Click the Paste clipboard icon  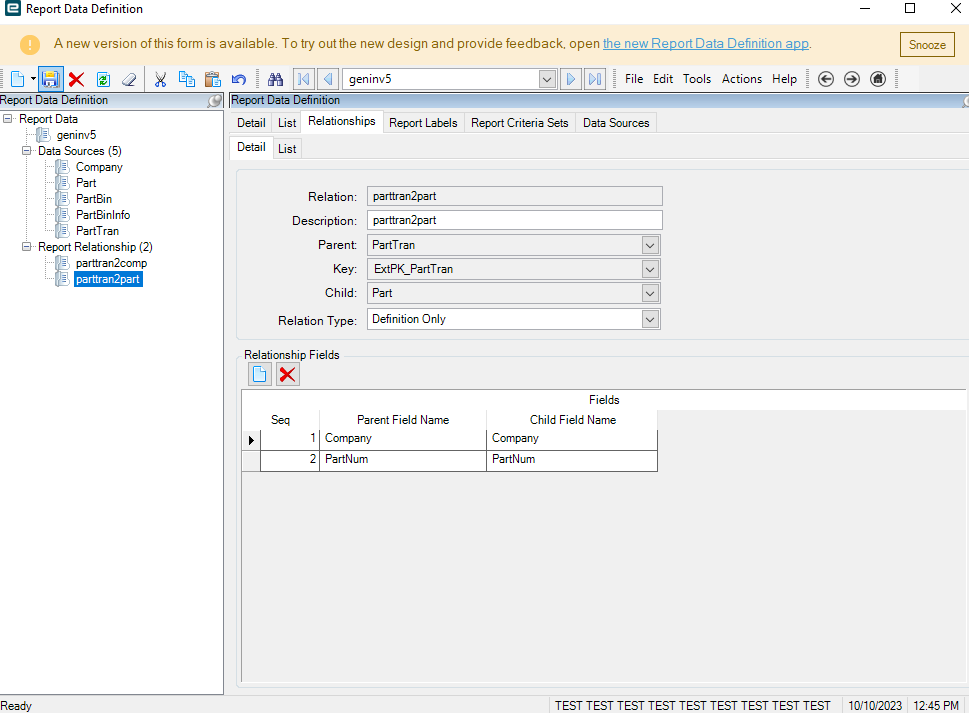point(212,79)
